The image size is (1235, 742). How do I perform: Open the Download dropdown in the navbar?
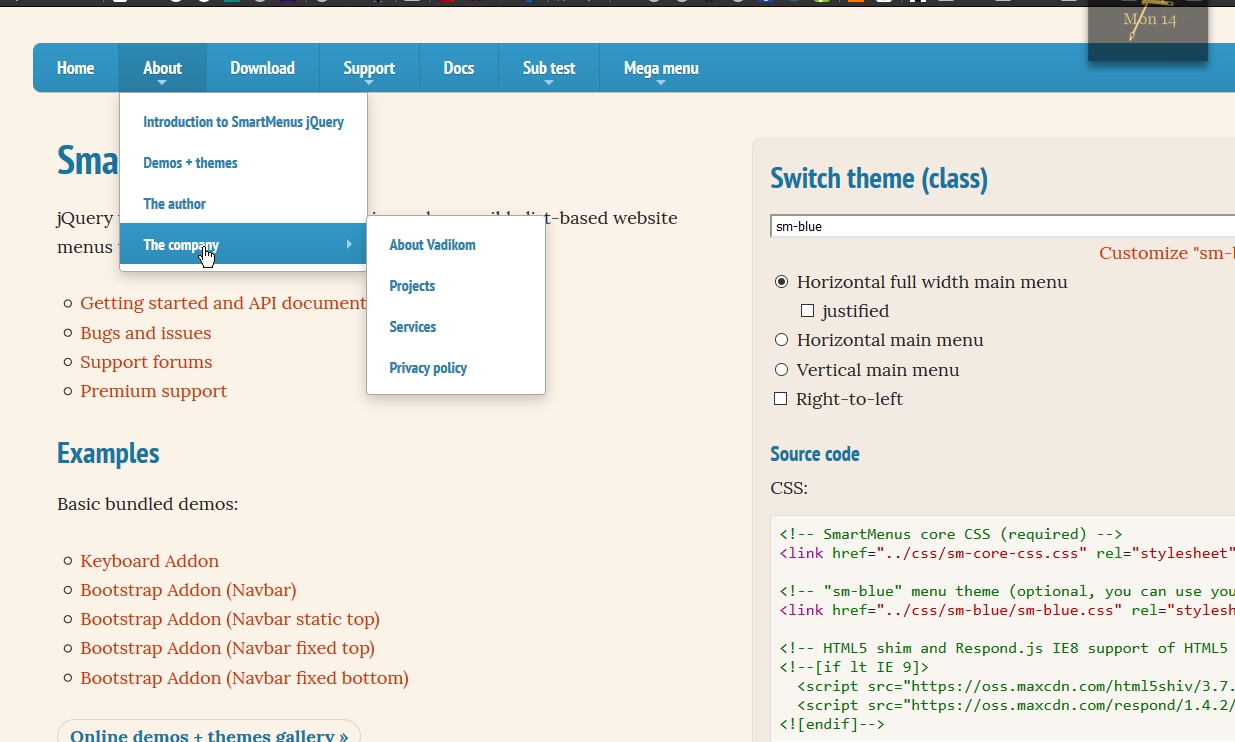point(262,68)
